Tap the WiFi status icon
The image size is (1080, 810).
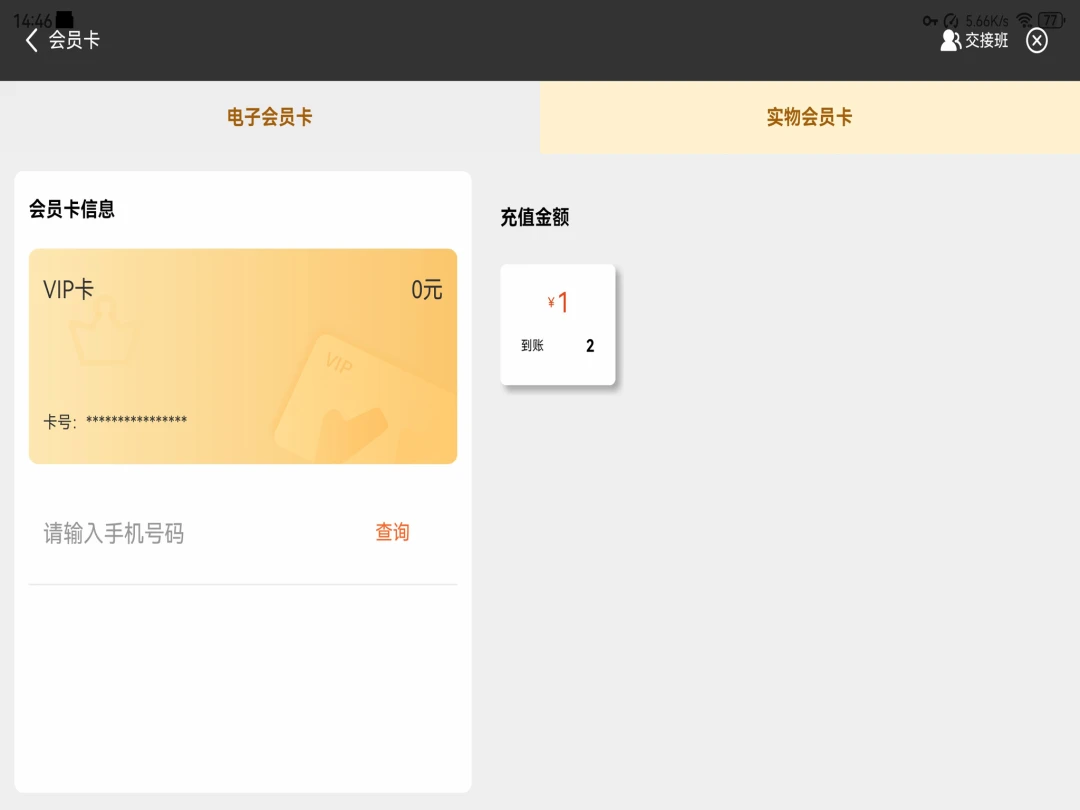(x=1024, y=20)
